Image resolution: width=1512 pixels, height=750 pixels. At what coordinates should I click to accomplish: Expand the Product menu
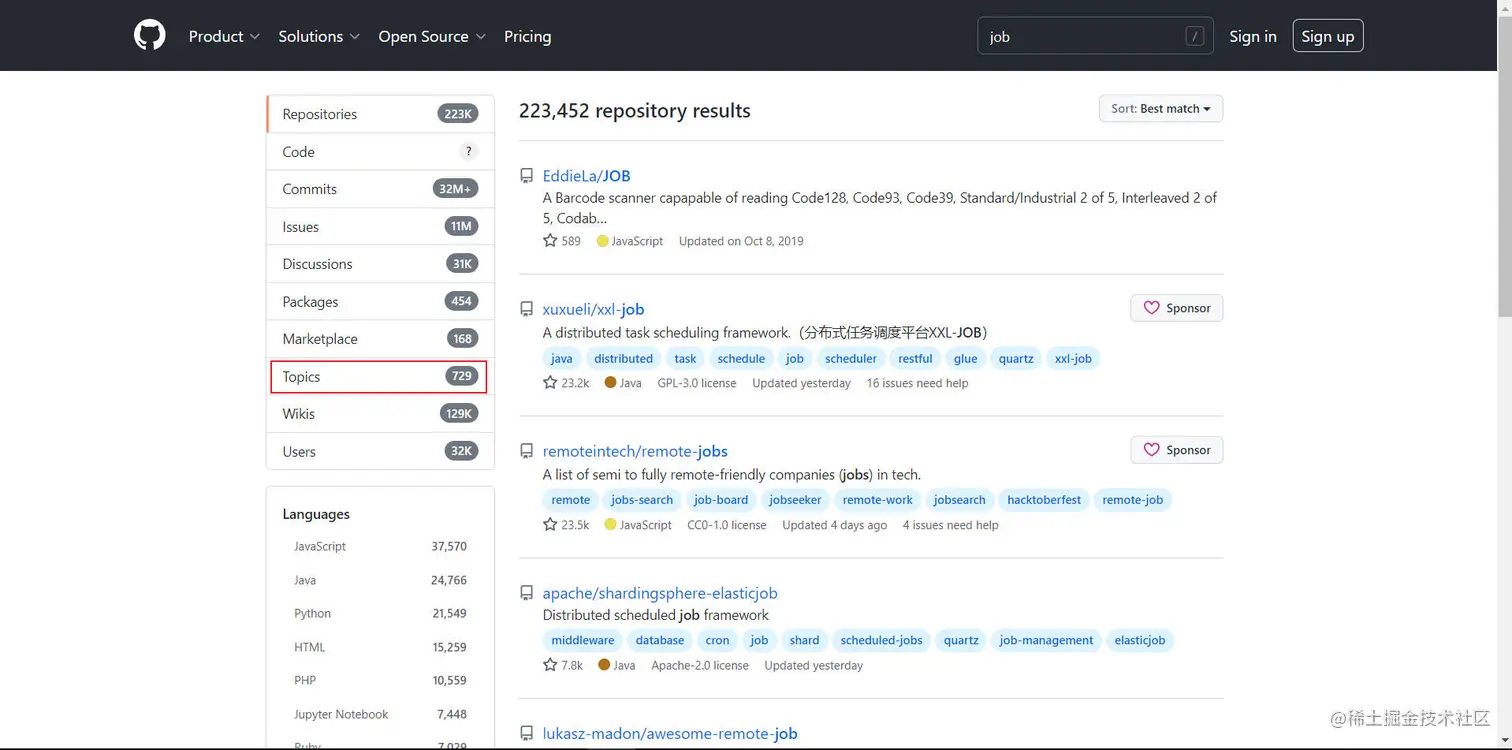pyautogui.click(x=224, y=36)
